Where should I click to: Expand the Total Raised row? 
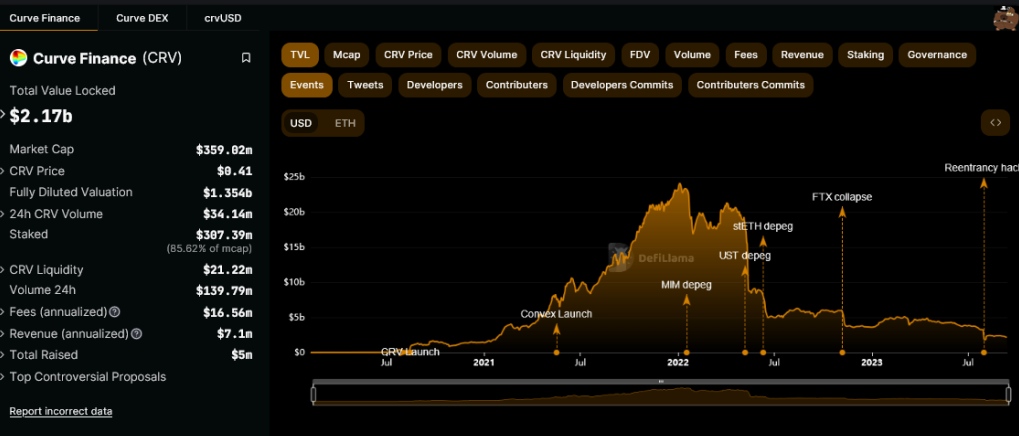pyautogui.click(x=3, y=355)
